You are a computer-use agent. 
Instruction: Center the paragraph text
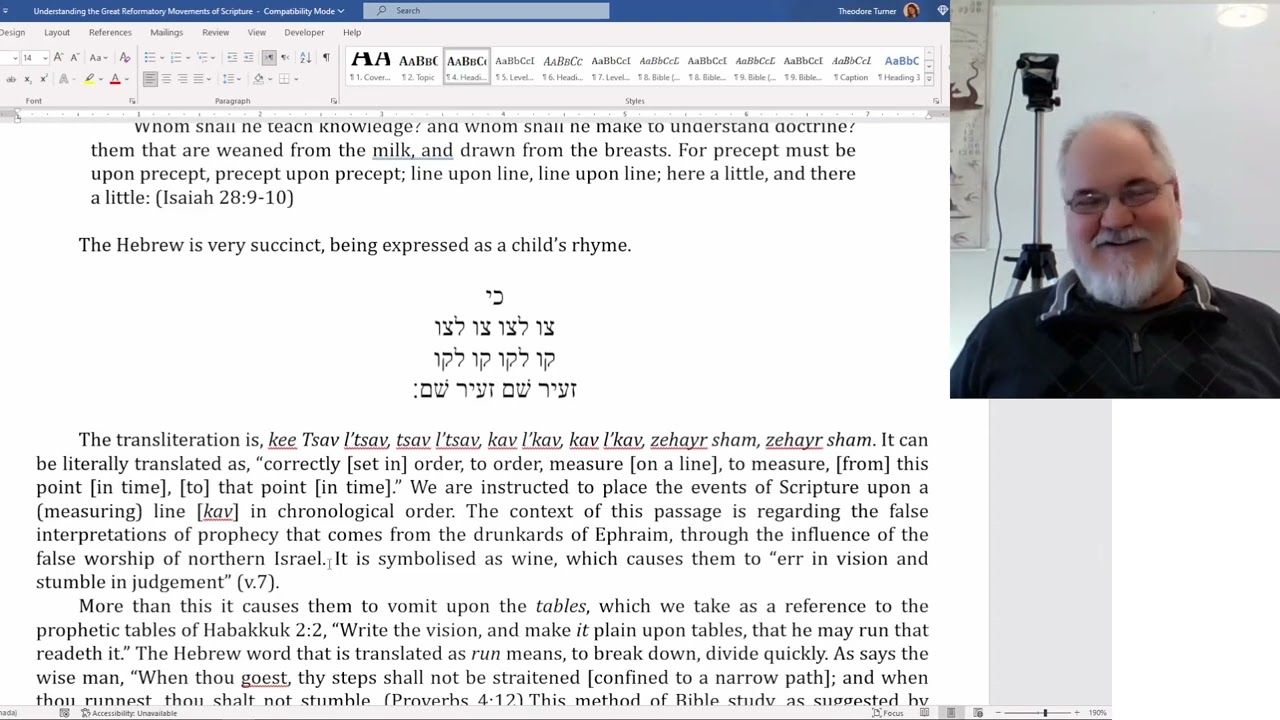click(166, 79)
